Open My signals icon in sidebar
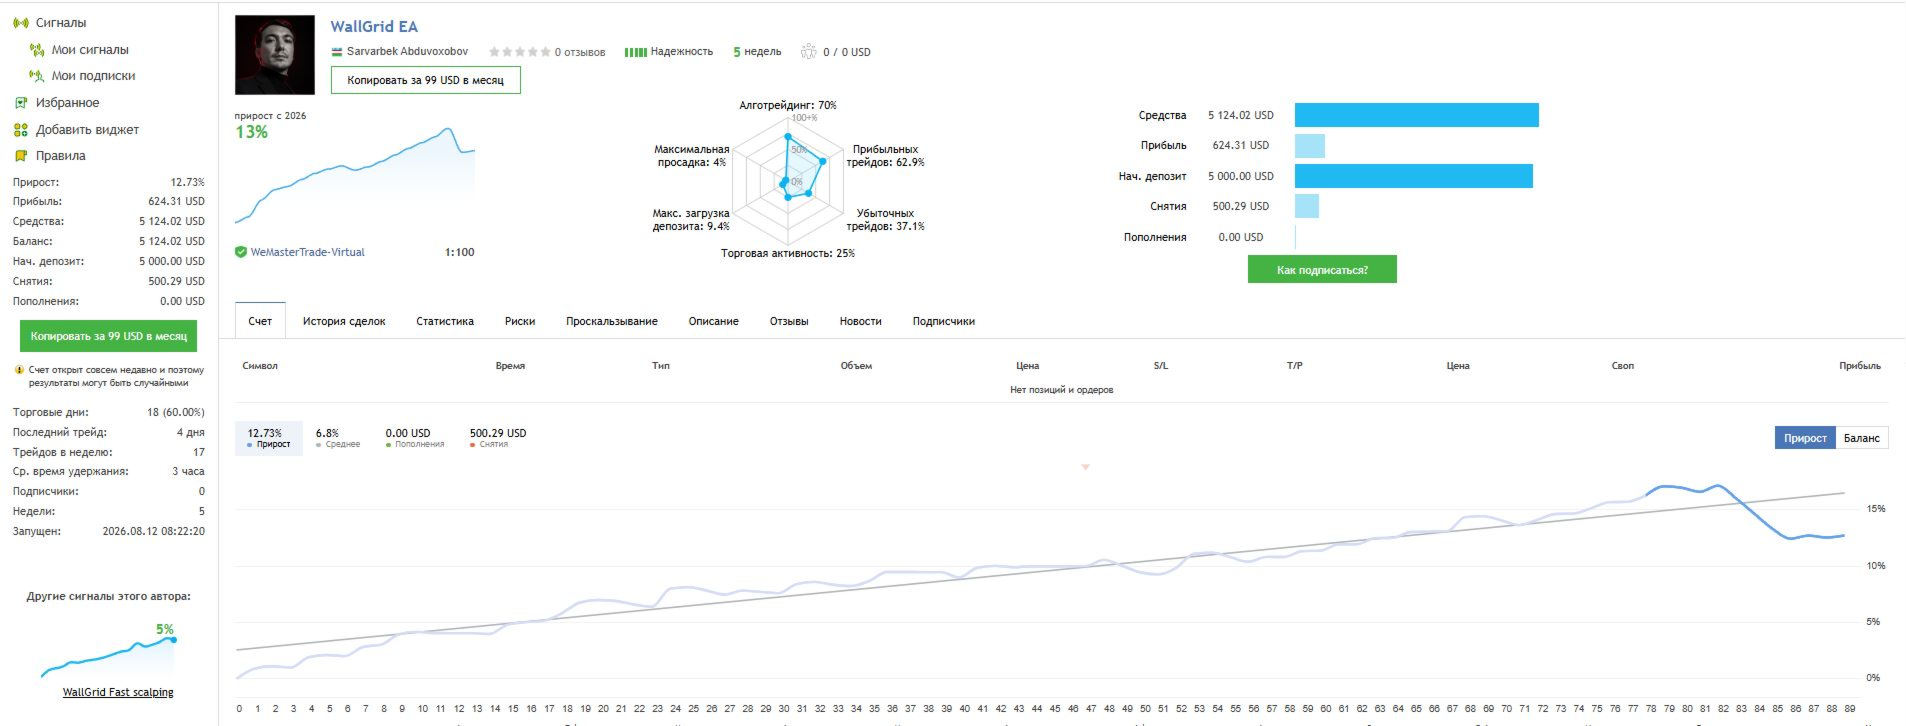This screenshot has height=726, width=1906. pyautogui.click(x=37, y=49)
